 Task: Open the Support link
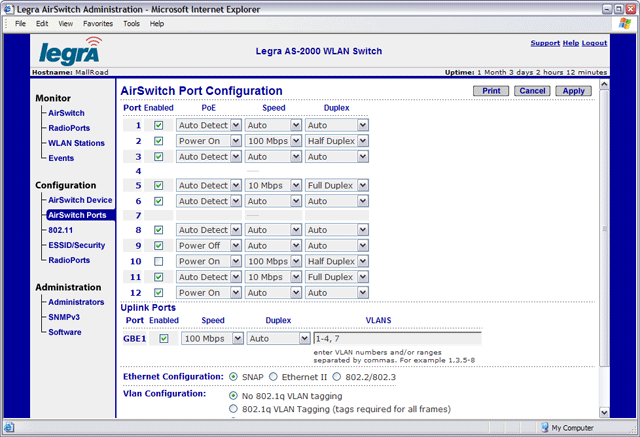point(545,43)
